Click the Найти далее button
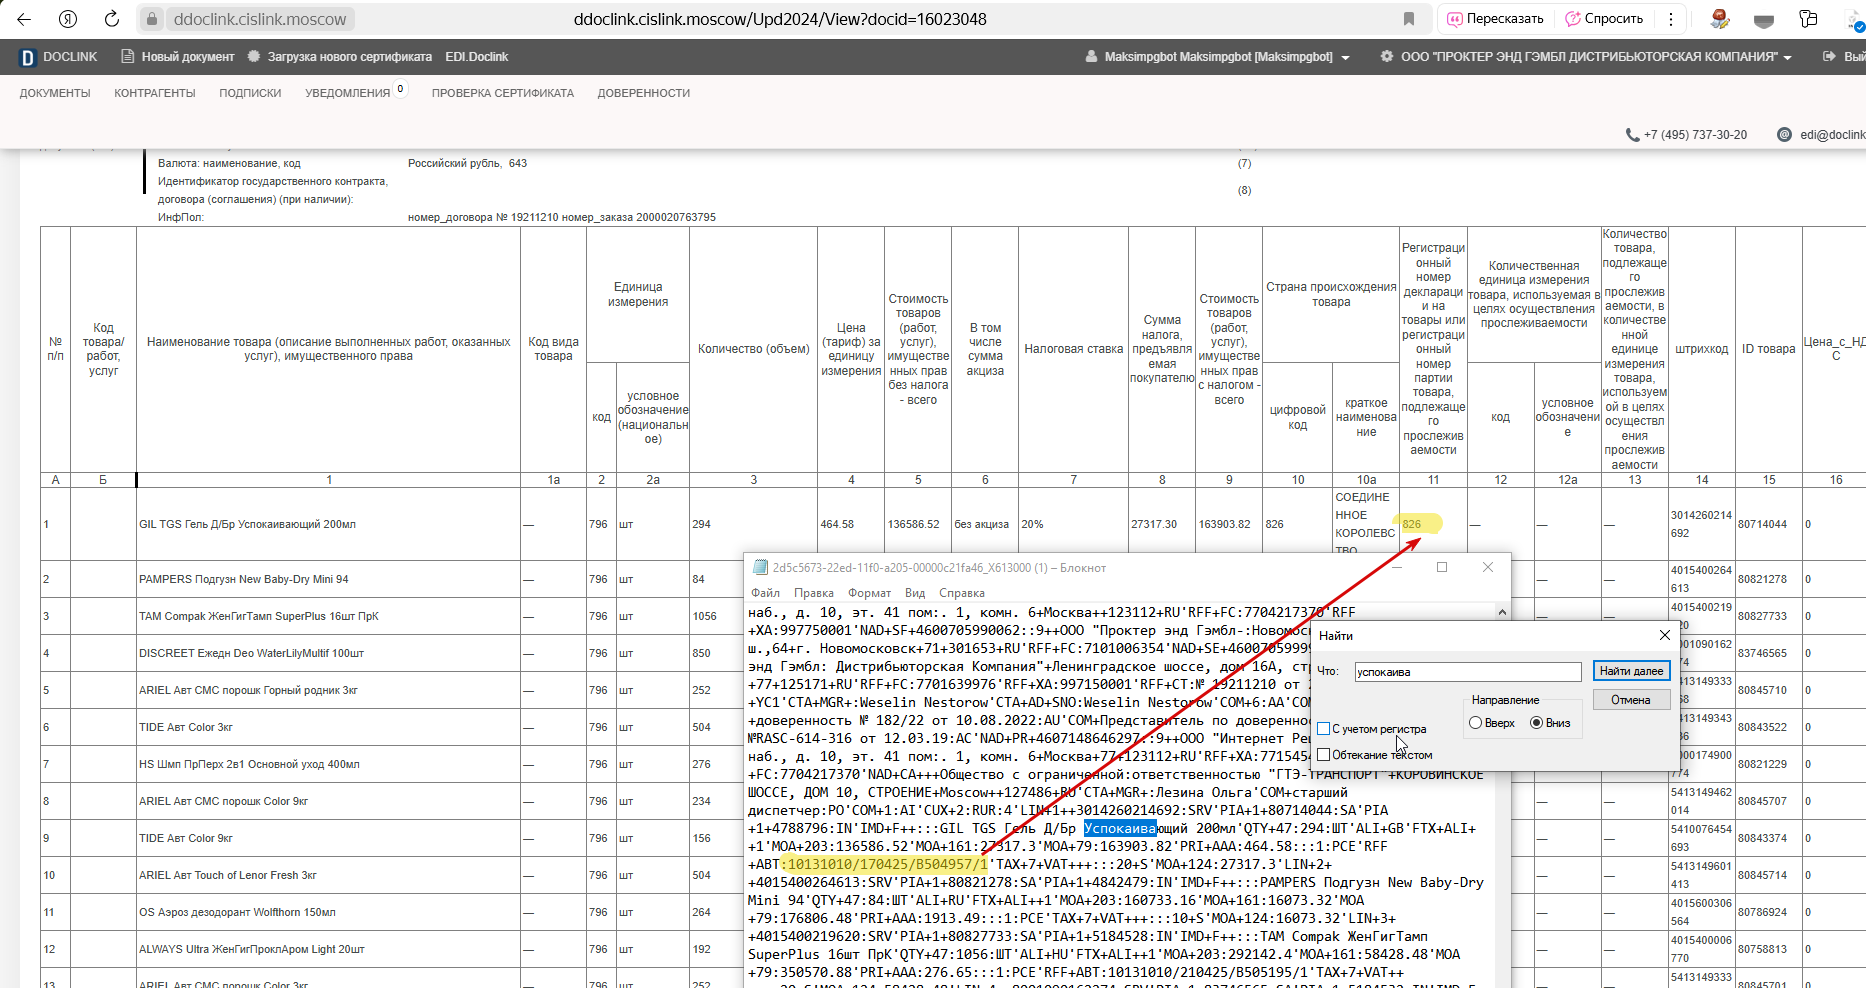1866x988 pixels. point(1631,671)
